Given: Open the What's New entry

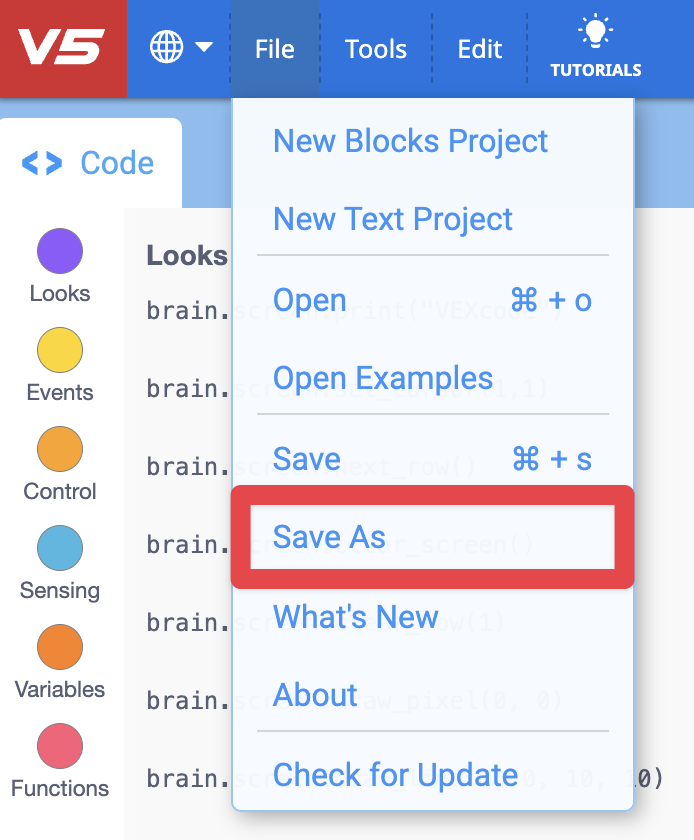Looking at the screenshot, I should pos(356,617).
